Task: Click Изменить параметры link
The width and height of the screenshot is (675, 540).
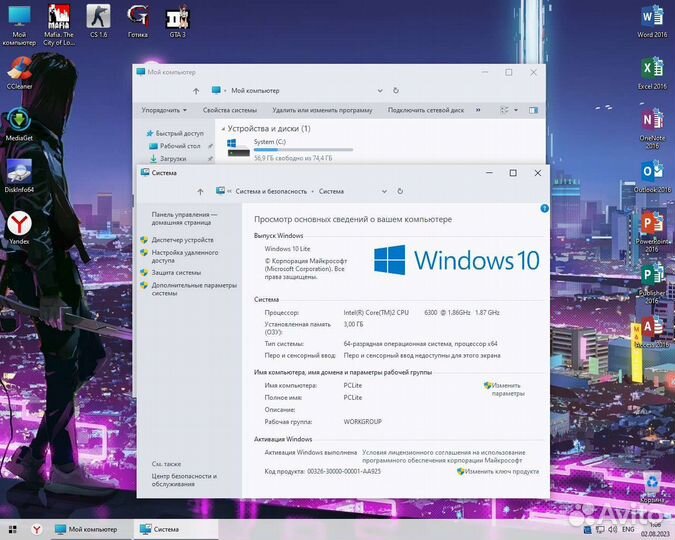Action: (507, 389)
